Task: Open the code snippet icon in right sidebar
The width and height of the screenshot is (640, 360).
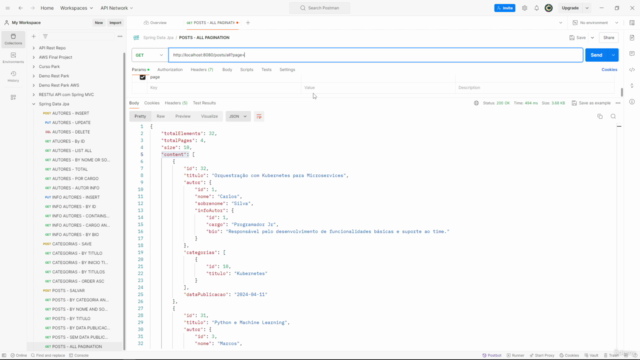Action: pos(632,70)
